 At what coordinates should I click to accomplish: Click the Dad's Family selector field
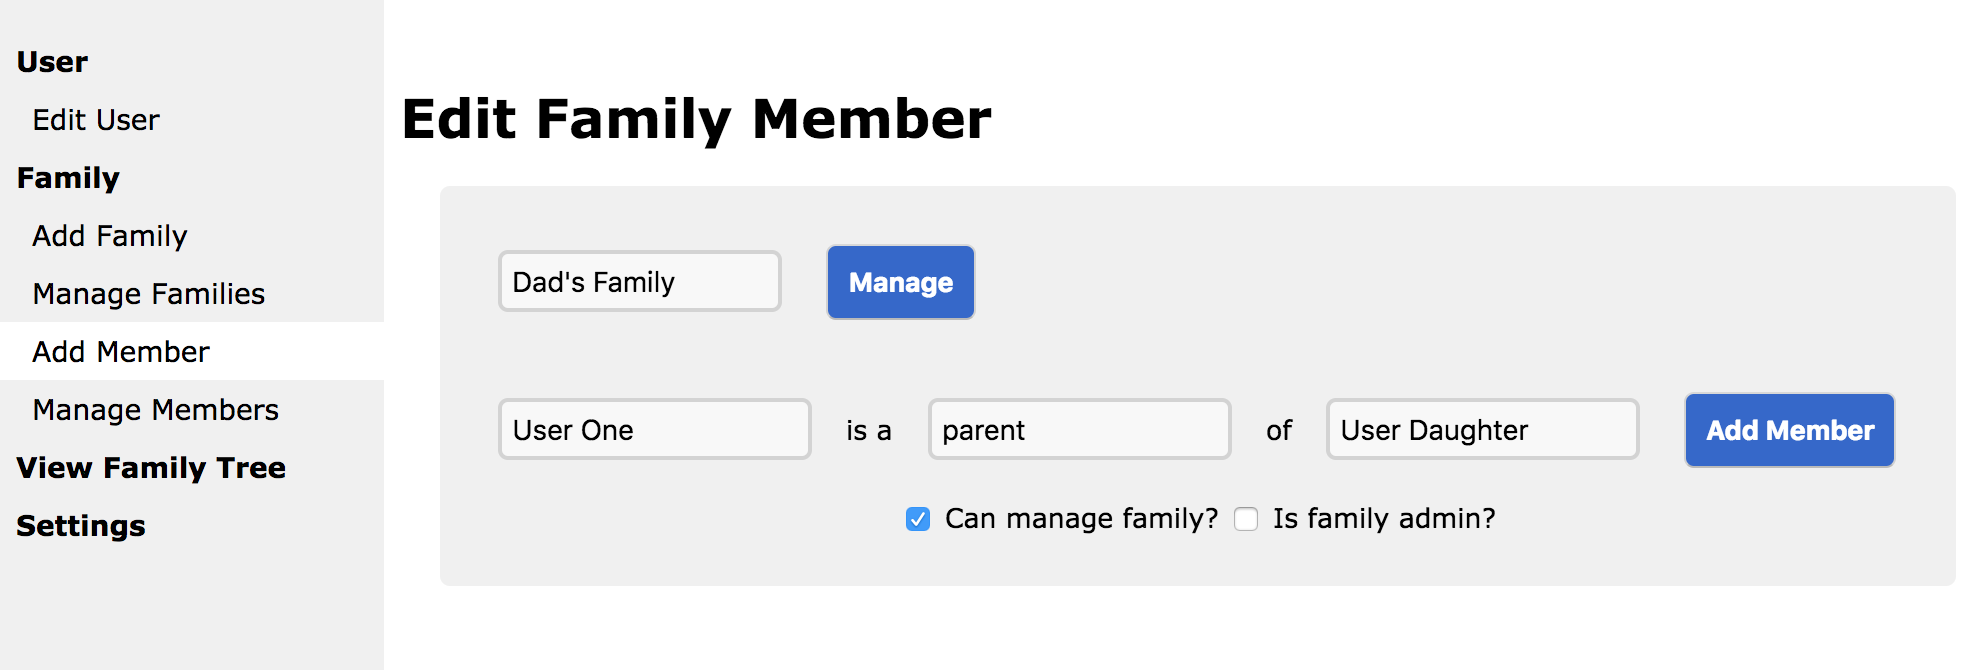click(640, 282)
